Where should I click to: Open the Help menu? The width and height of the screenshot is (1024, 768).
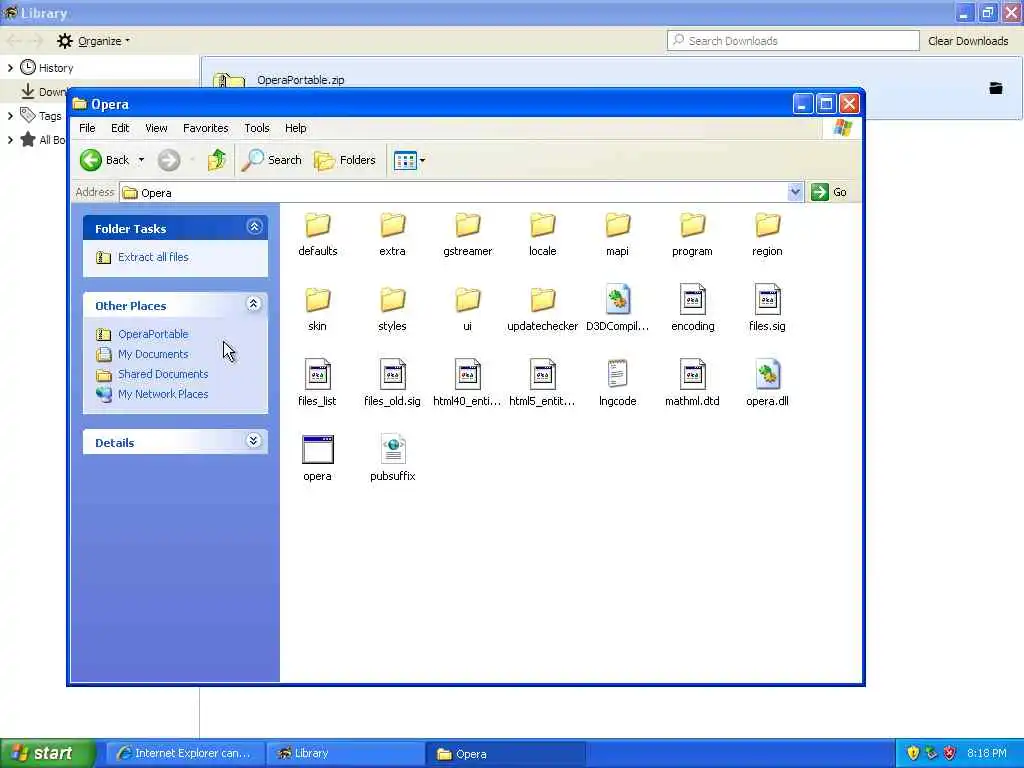(295, 128)
